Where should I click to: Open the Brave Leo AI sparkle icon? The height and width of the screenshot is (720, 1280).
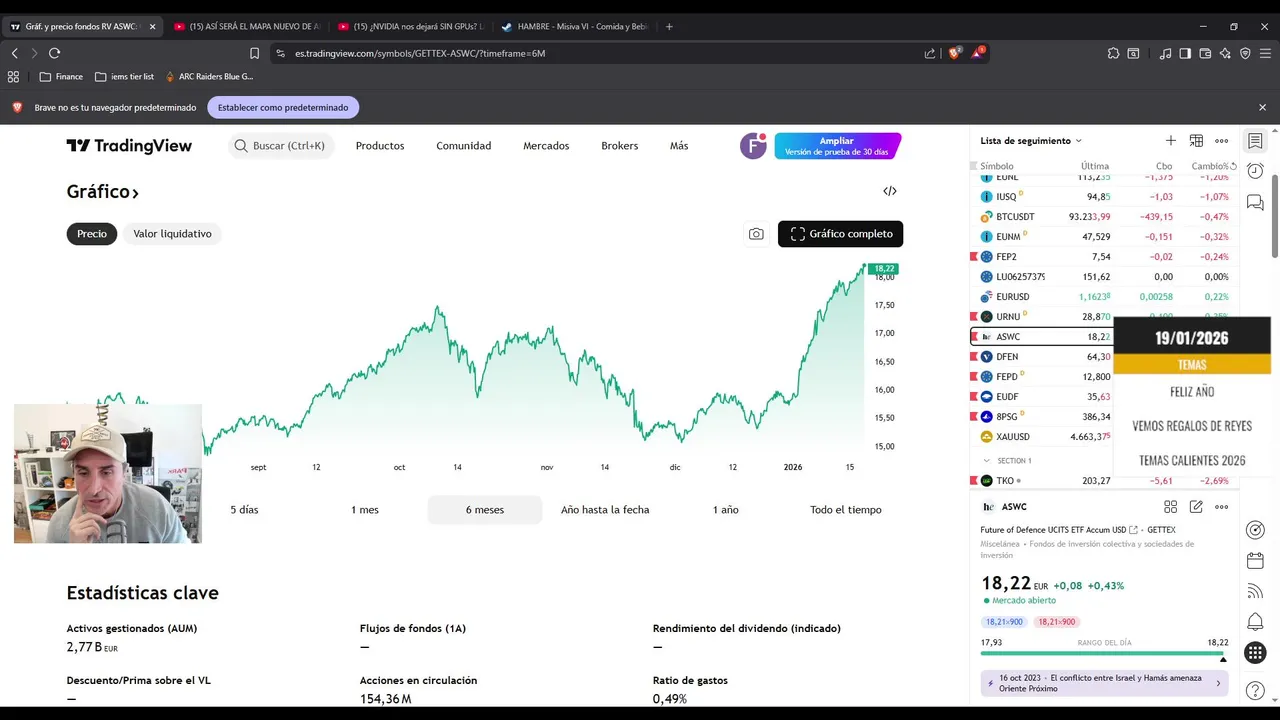point(1225,53)
